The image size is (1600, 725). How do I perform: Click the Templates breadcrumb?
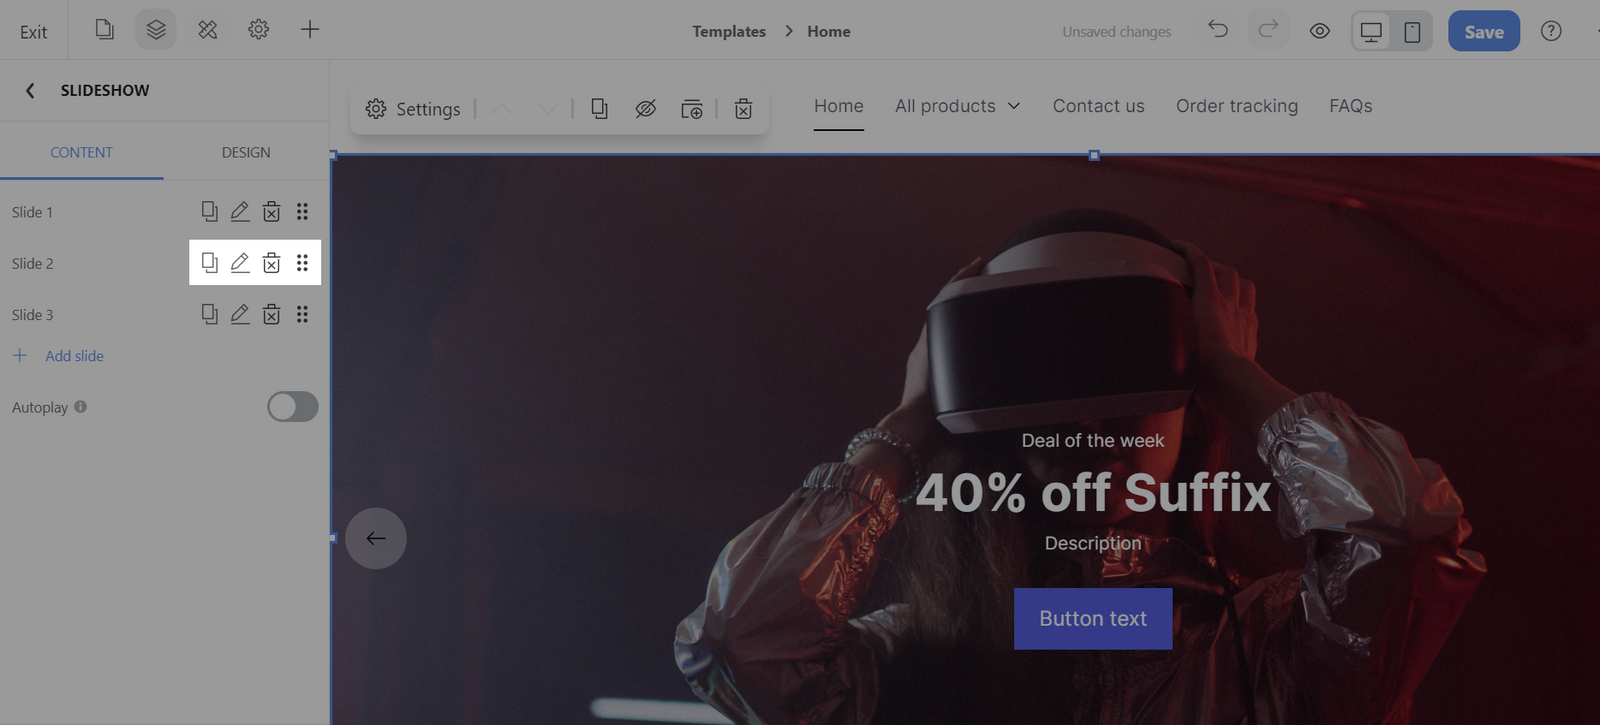point(729,31)
